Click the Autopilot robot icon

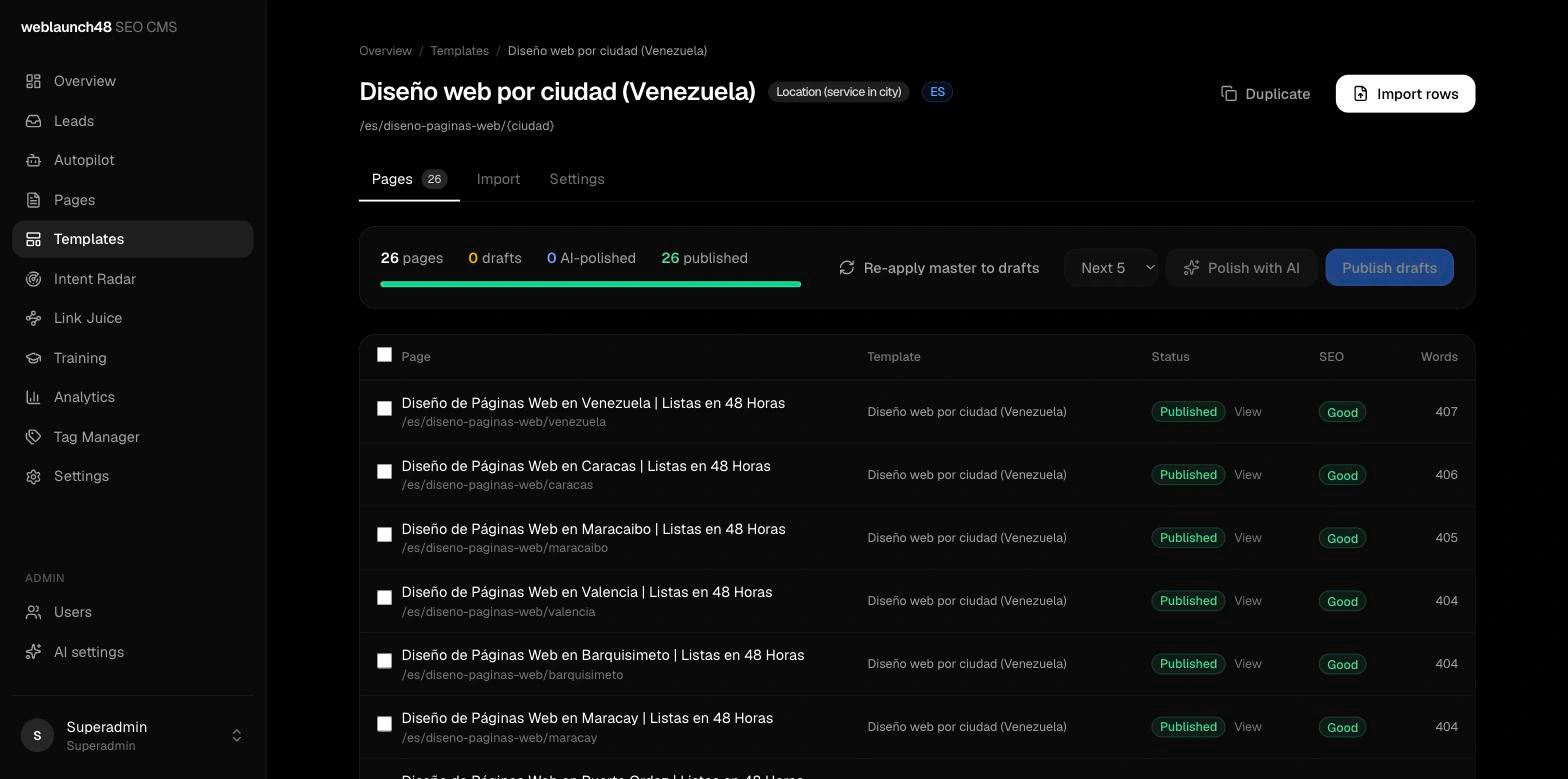33,160
